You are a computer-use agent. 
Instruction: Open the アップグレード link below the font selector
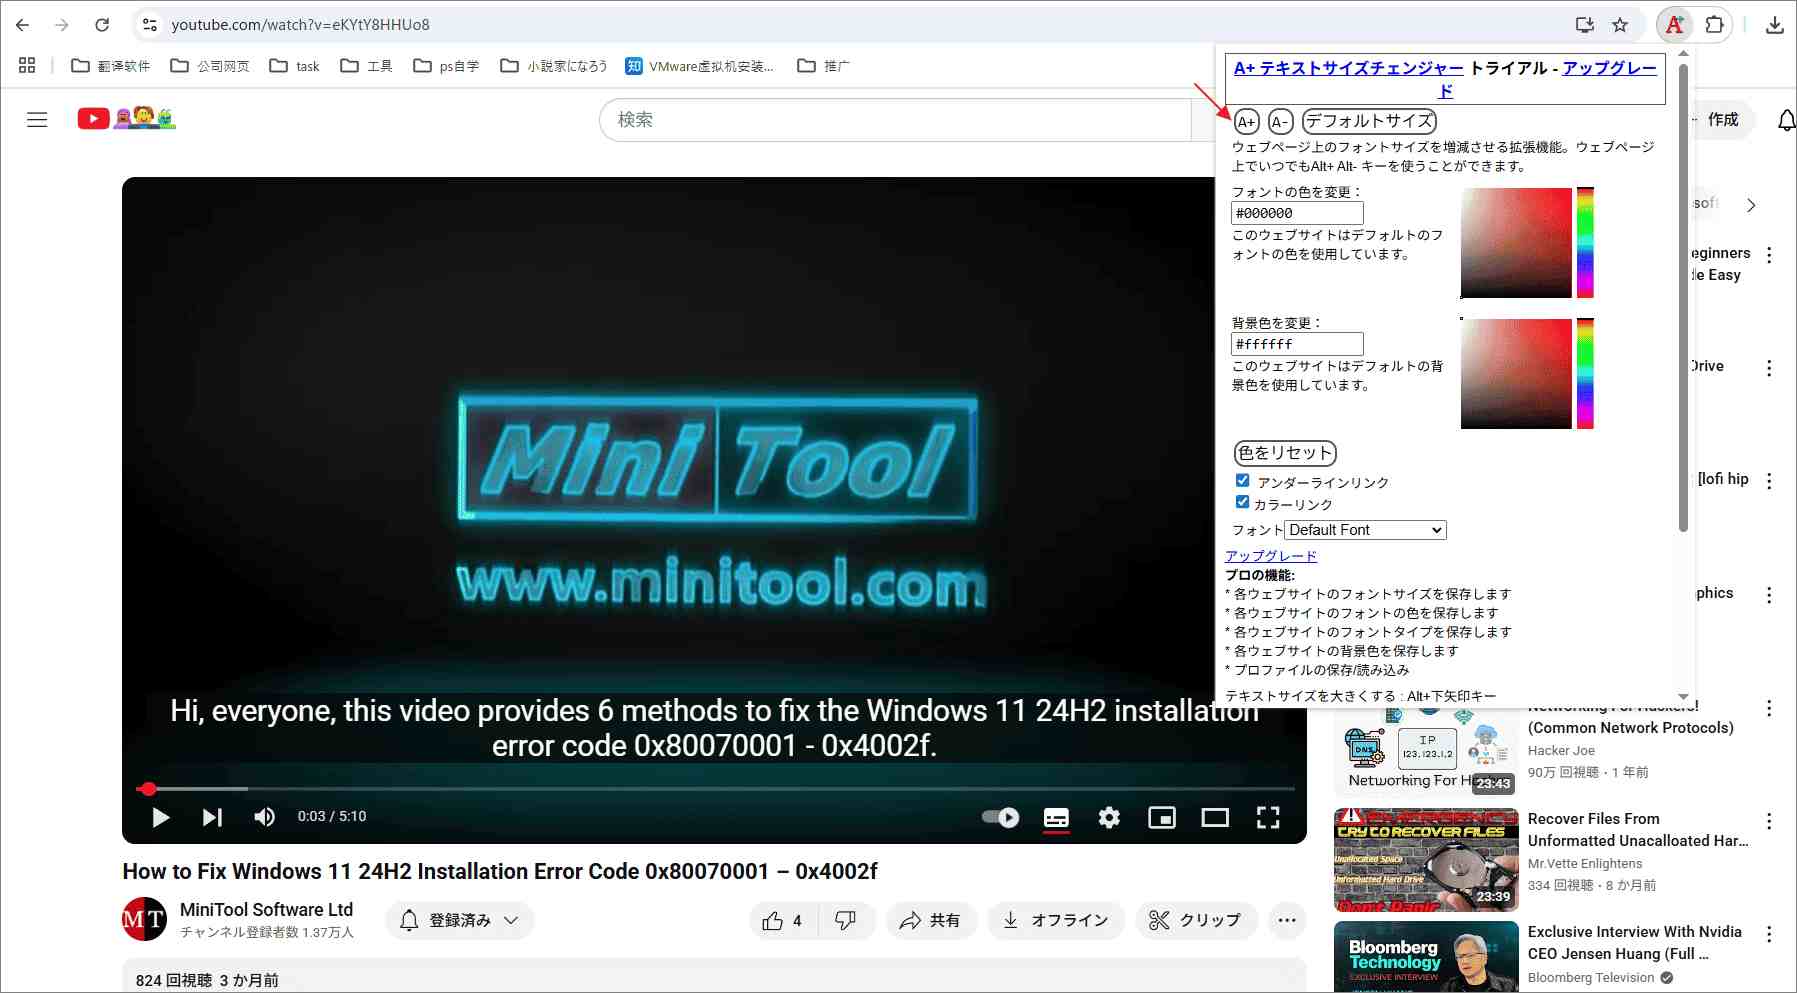(x=1271, y=556)
